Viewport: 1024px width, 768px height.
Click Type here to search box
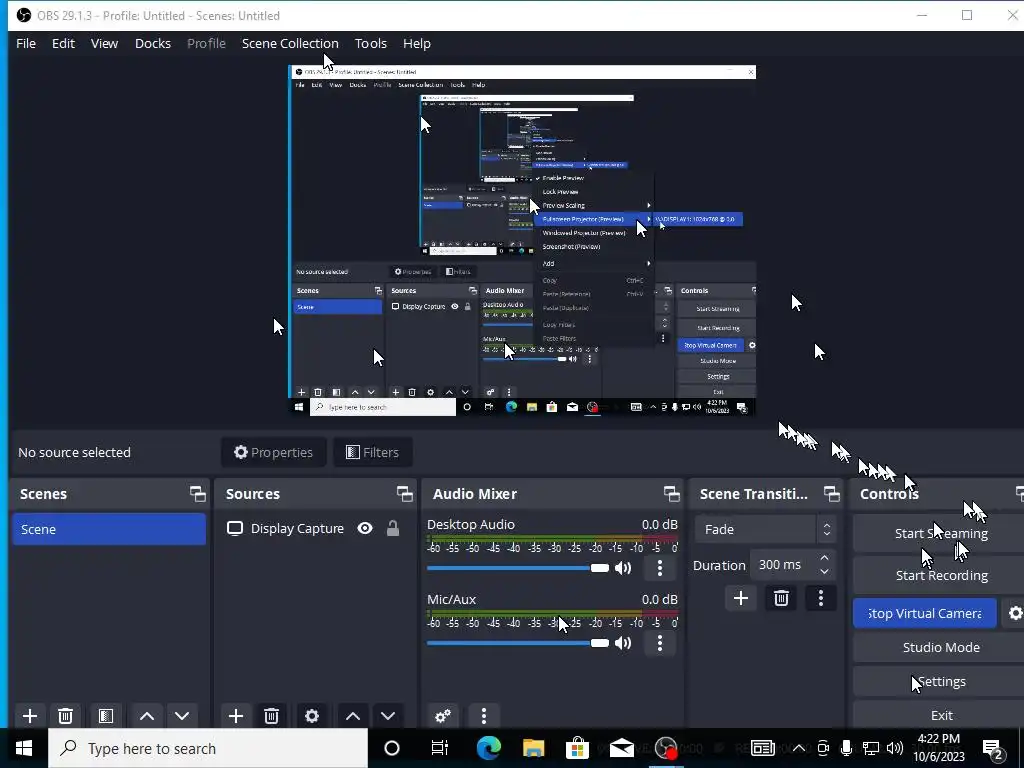coord(208,748)
